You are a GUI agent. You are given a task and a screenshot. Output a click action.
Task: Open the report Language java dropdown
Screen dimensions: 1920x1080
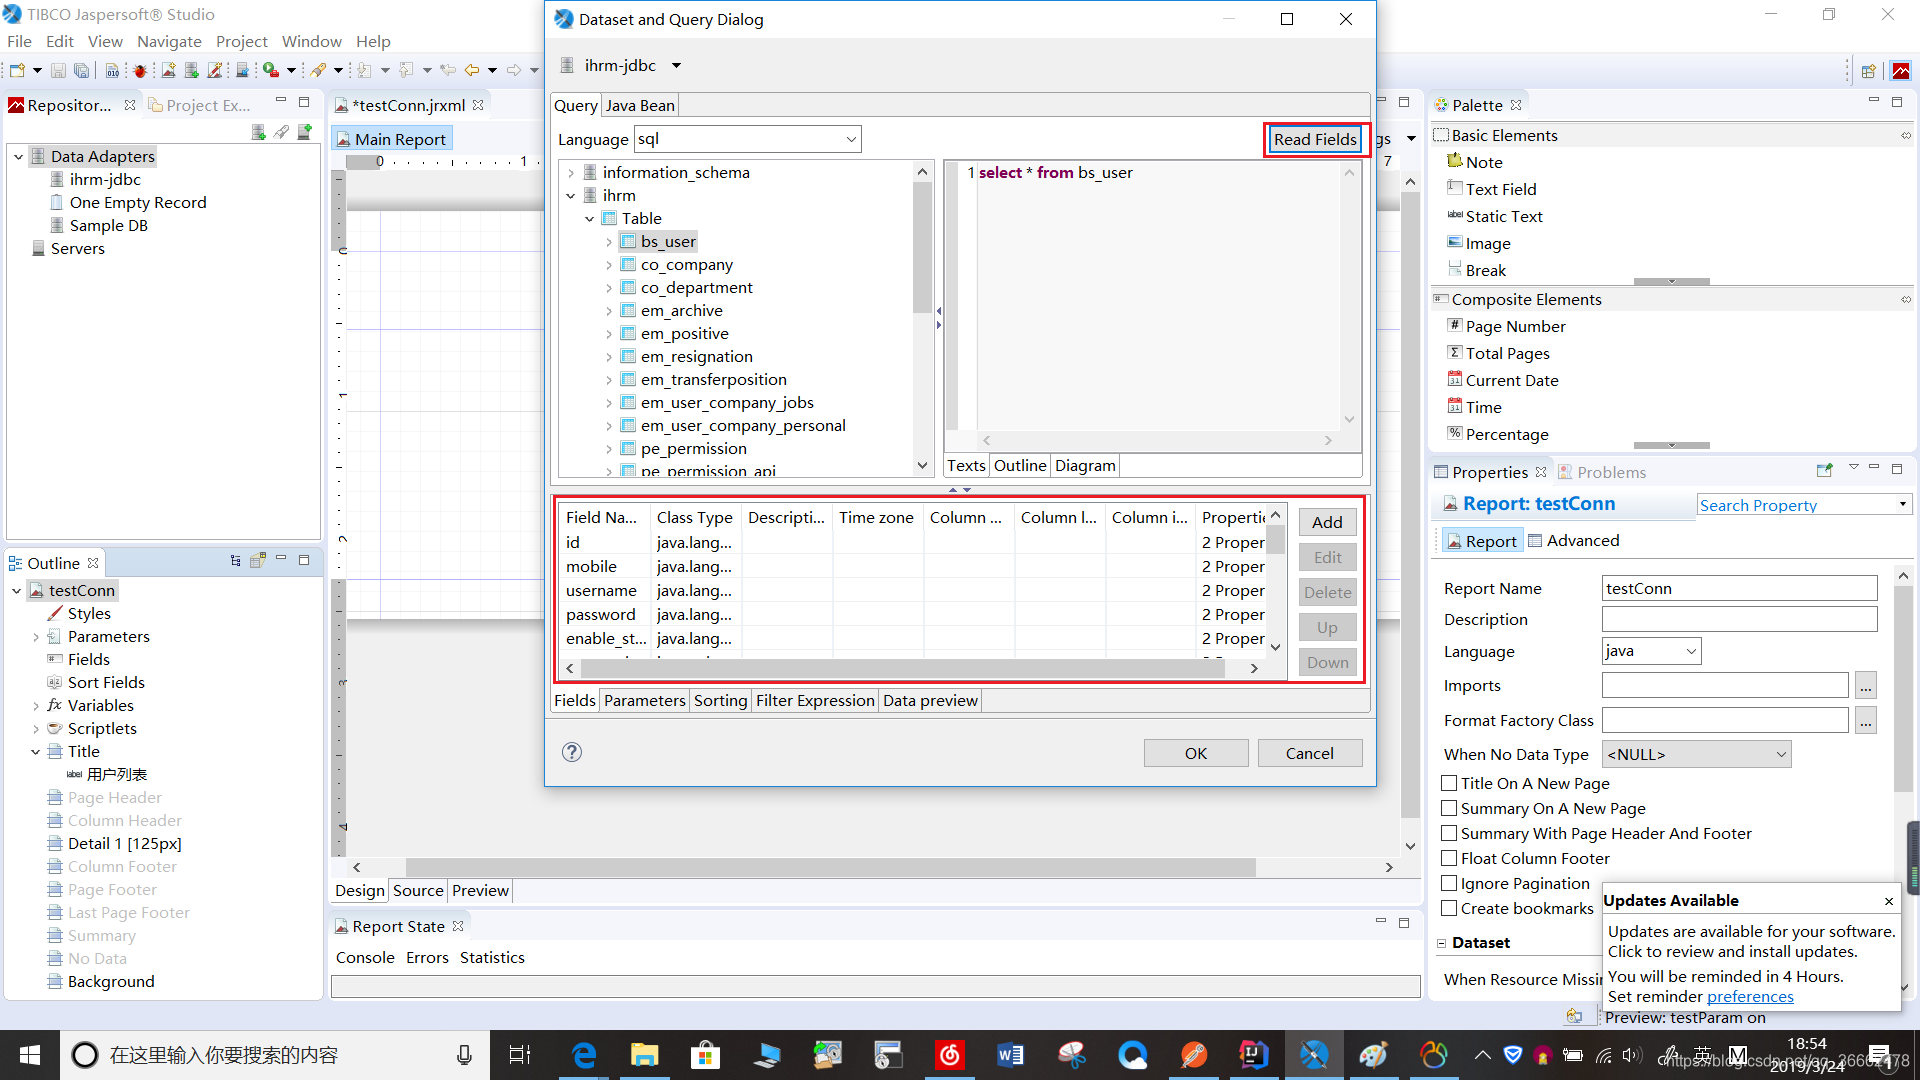click(1651, 651)
